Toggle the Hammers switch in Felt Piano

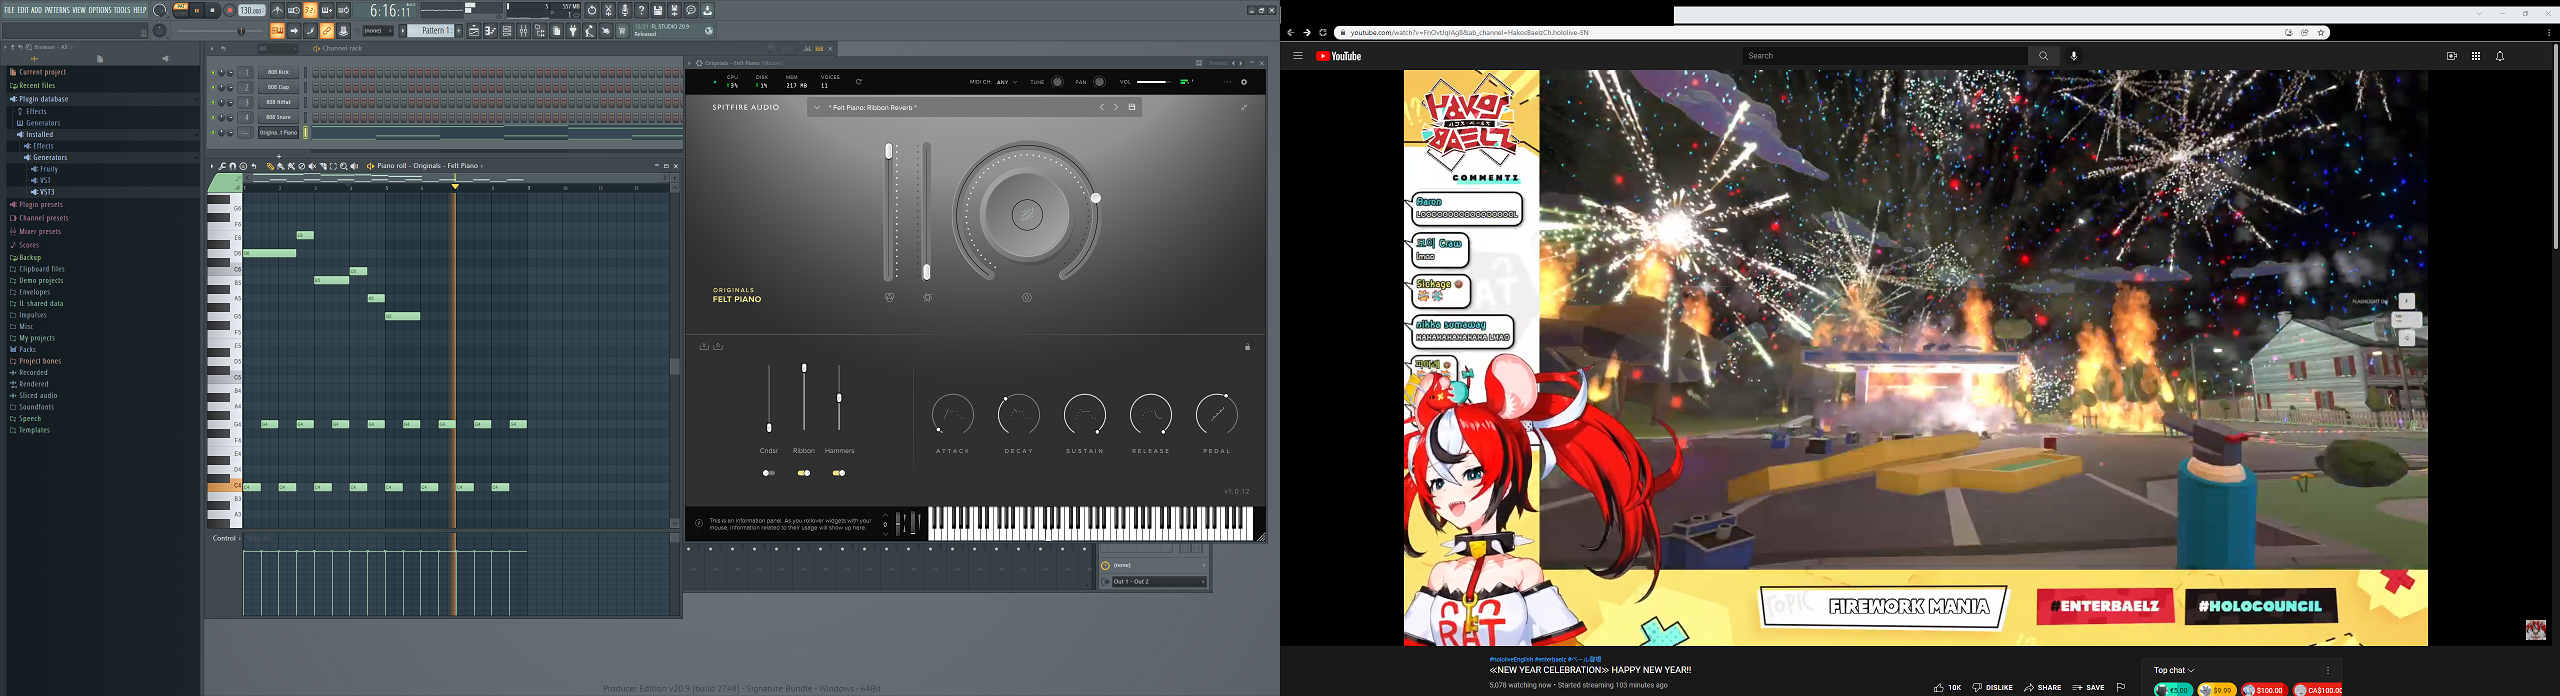pos(839,473)
